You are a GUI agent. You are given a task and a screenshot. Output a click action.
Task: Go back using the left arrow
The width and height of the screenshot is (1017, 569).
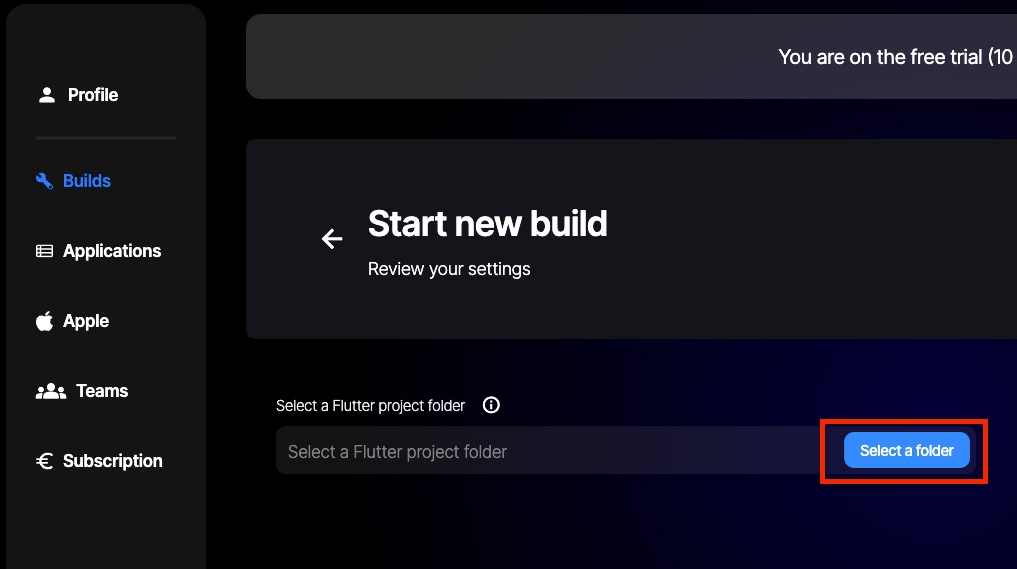click(331, 239)
